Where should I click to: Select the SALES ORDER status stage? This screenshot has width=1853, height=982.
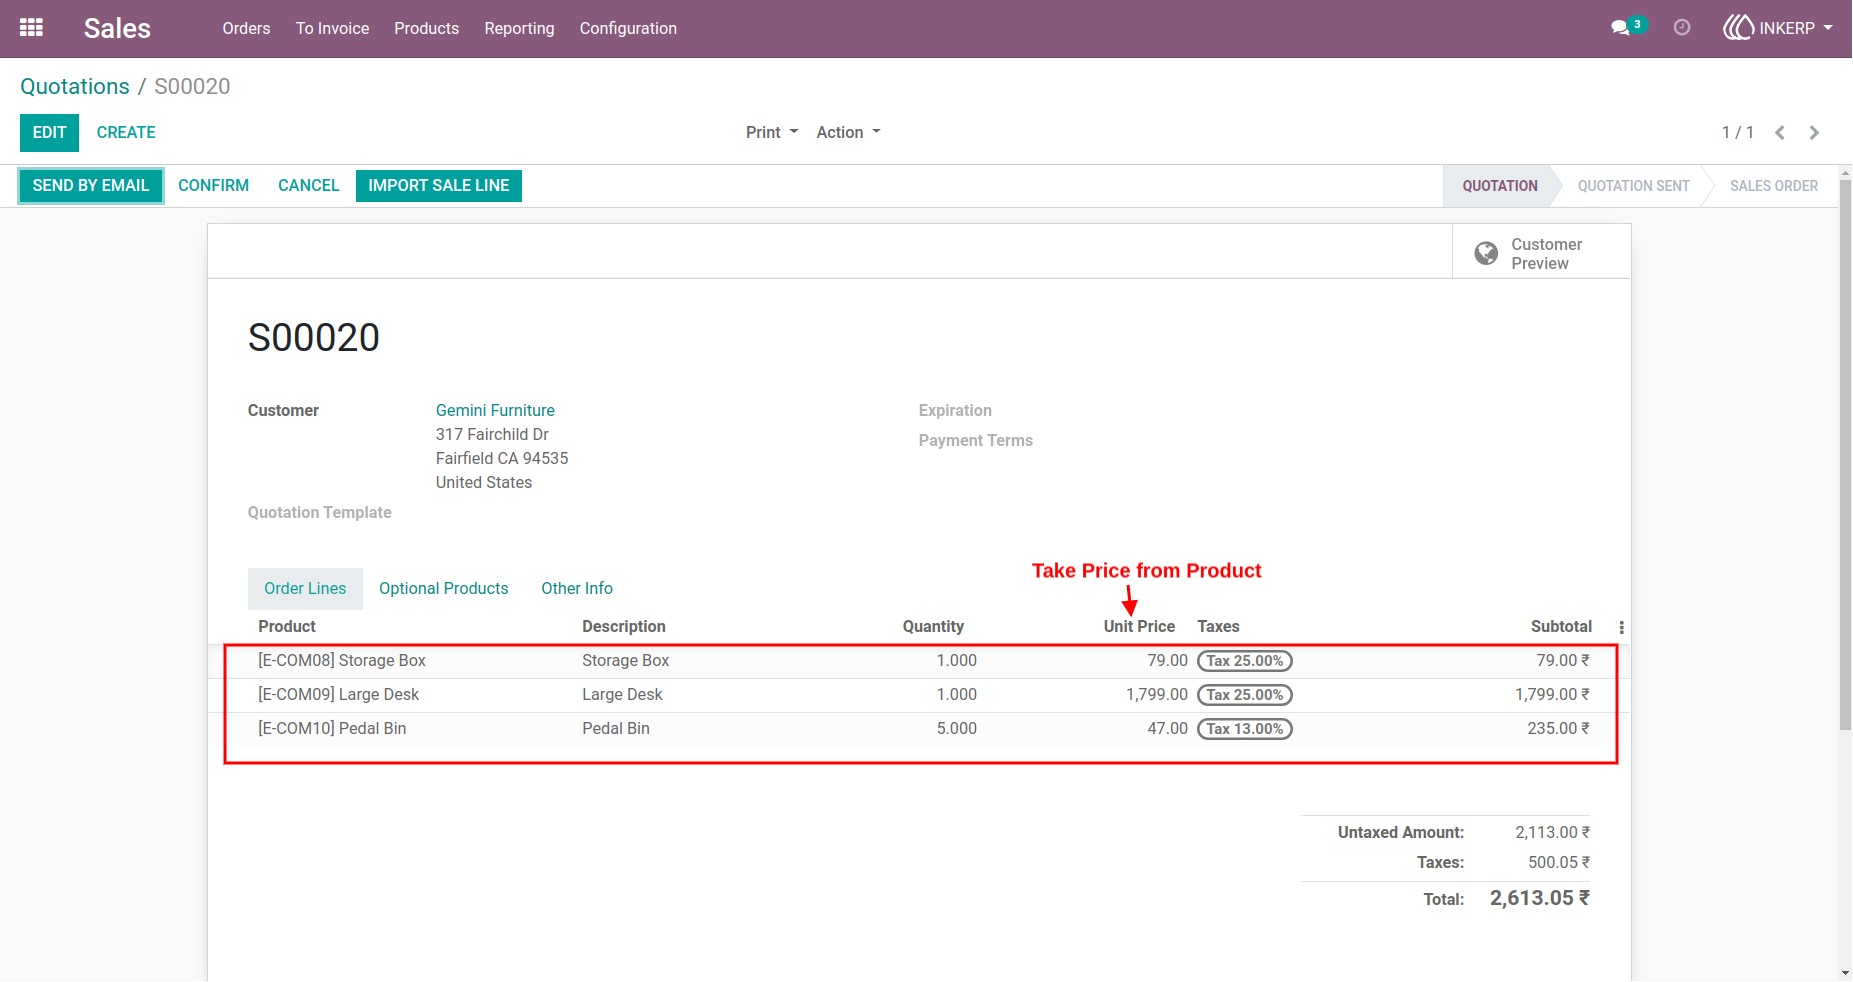[x=1773, y=186]
